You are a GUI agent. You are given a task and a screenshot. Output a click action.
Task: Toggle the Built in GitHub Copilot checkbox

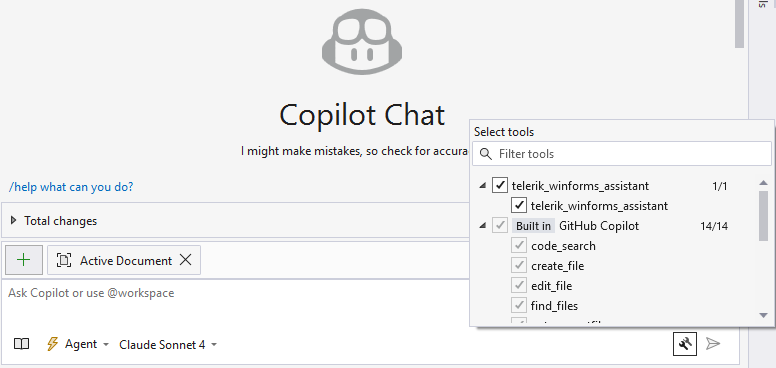click(500, 226)
